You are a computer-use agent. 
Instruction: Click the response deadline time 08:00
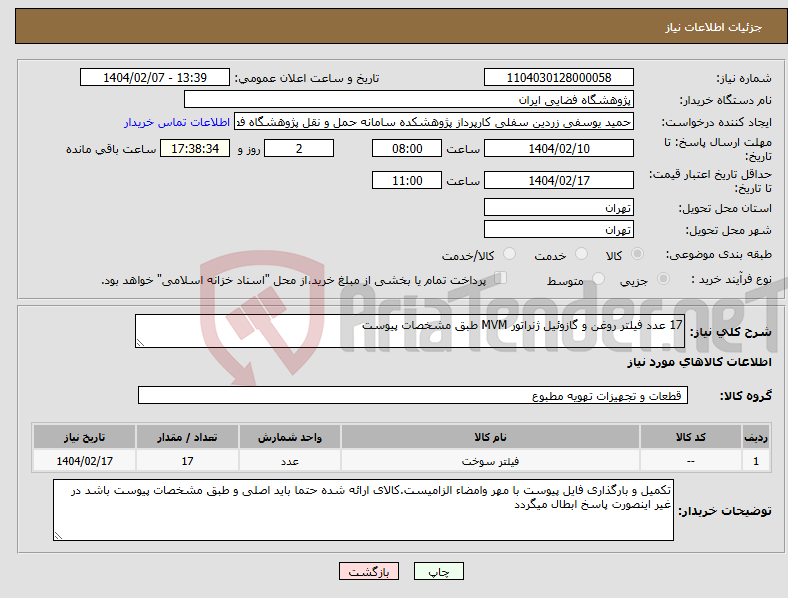[407, 148]
